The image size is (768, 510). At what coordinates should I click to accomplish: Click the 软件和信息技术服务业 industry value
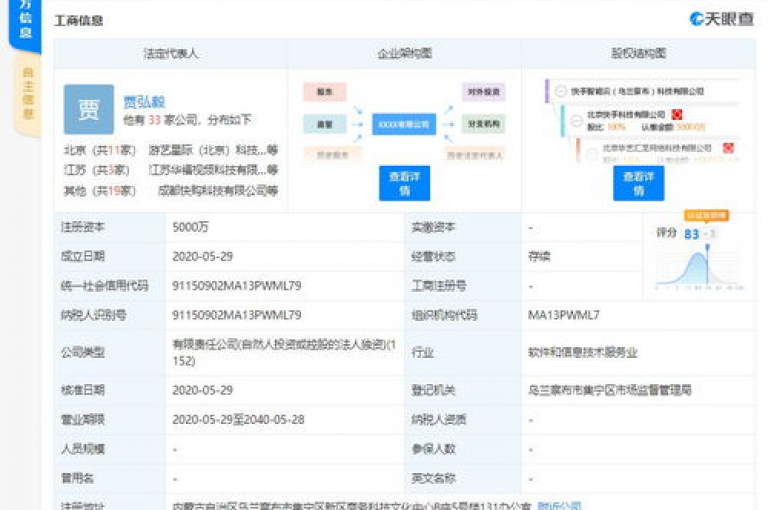(582, 352)
